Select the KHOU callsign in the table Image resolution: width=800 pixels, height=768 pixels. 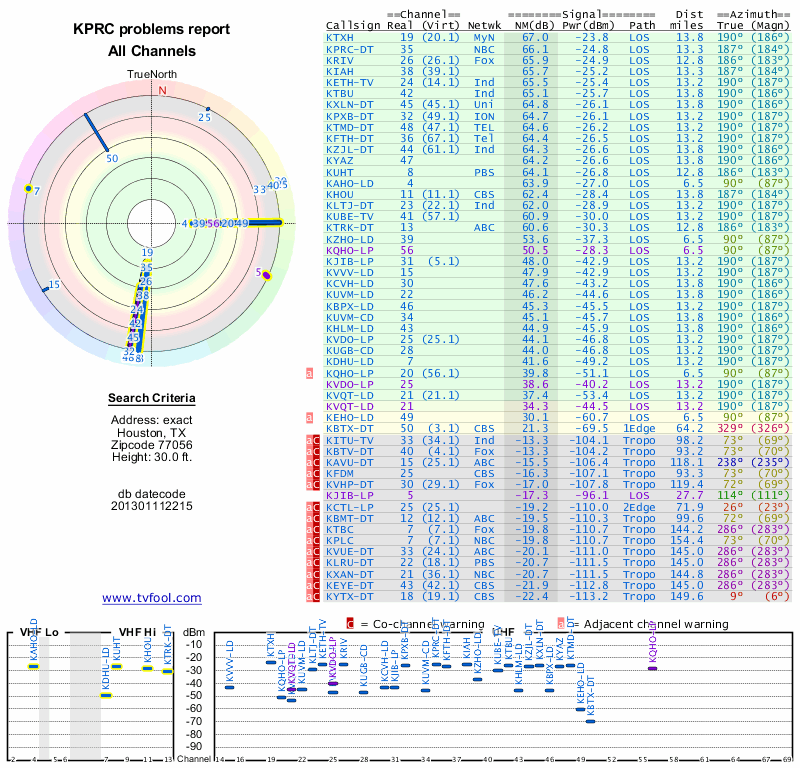tap(340, 194)
